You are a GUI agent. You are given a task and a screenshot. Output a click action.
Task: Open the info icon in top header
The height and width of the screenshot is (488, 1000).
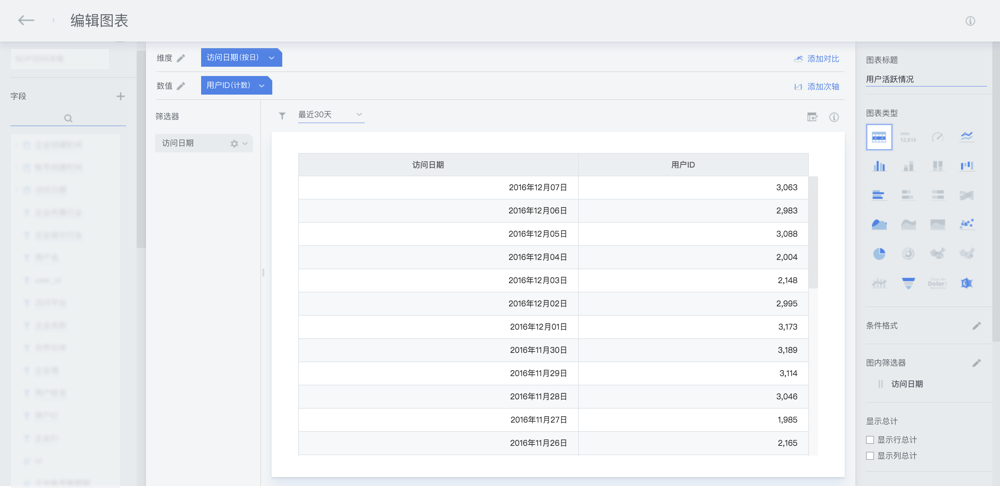pyautogui.click(x=970, y=21)
